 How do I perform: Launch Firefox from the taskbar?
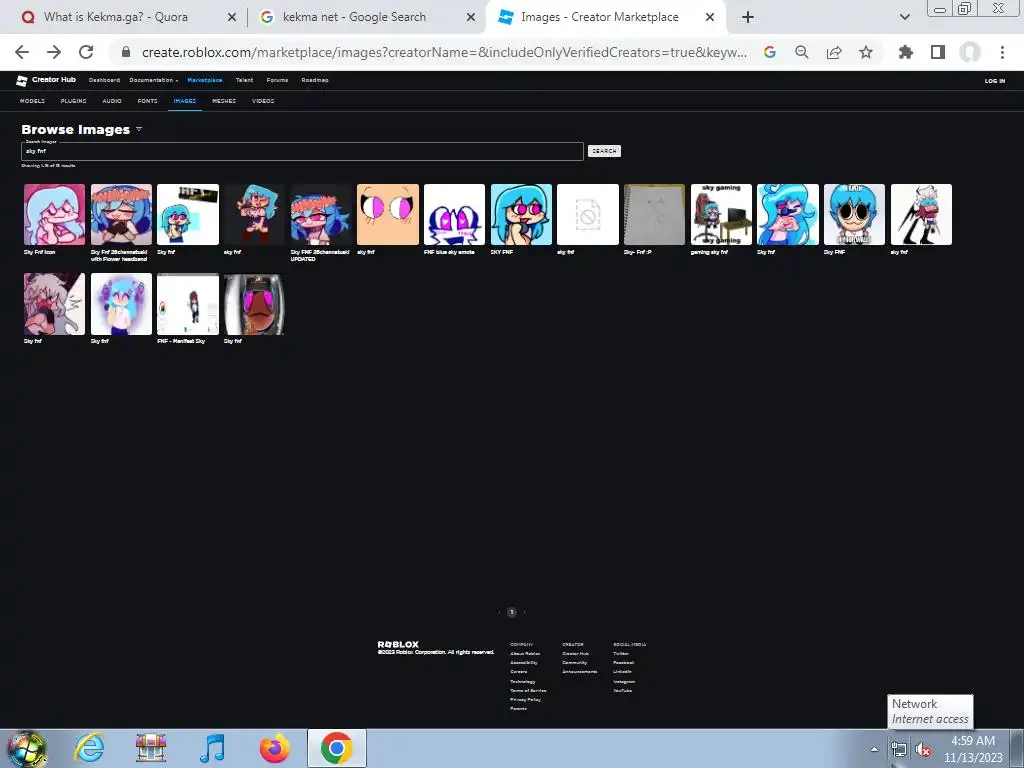(274, 748)
